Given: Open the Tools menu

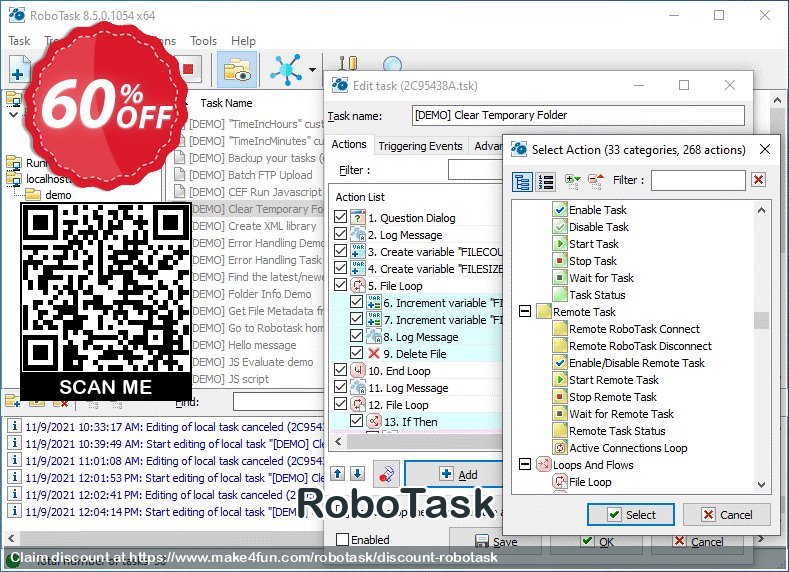Looking at the screenshot, I should (203, 41).
